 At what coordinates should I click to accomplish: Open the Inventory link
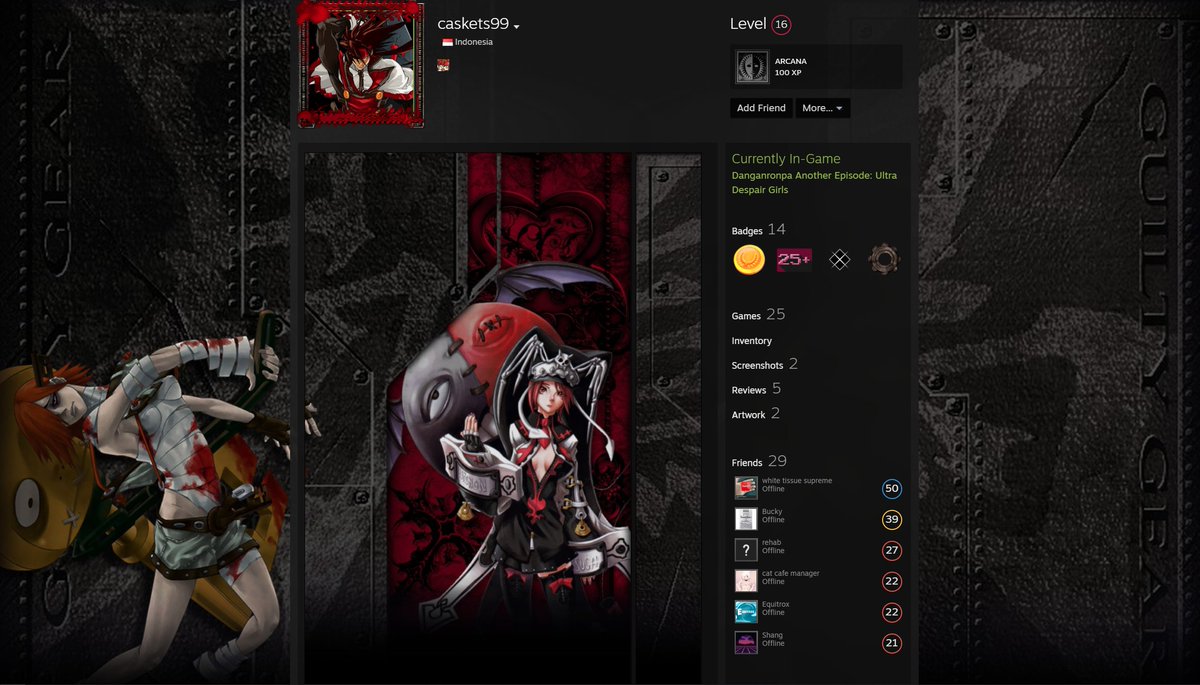click(x=752, y=341)
